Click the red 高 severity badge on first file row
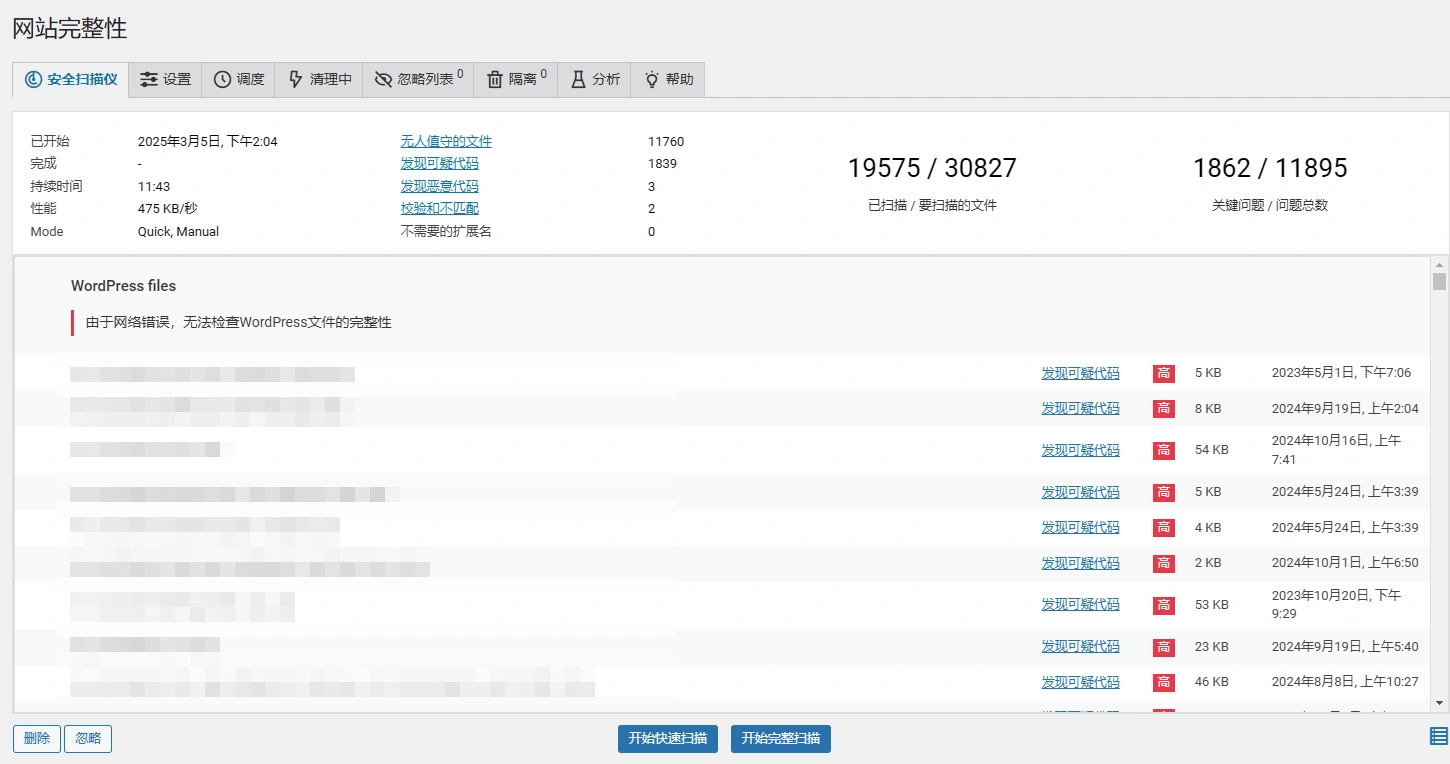 coord(1163,372)
